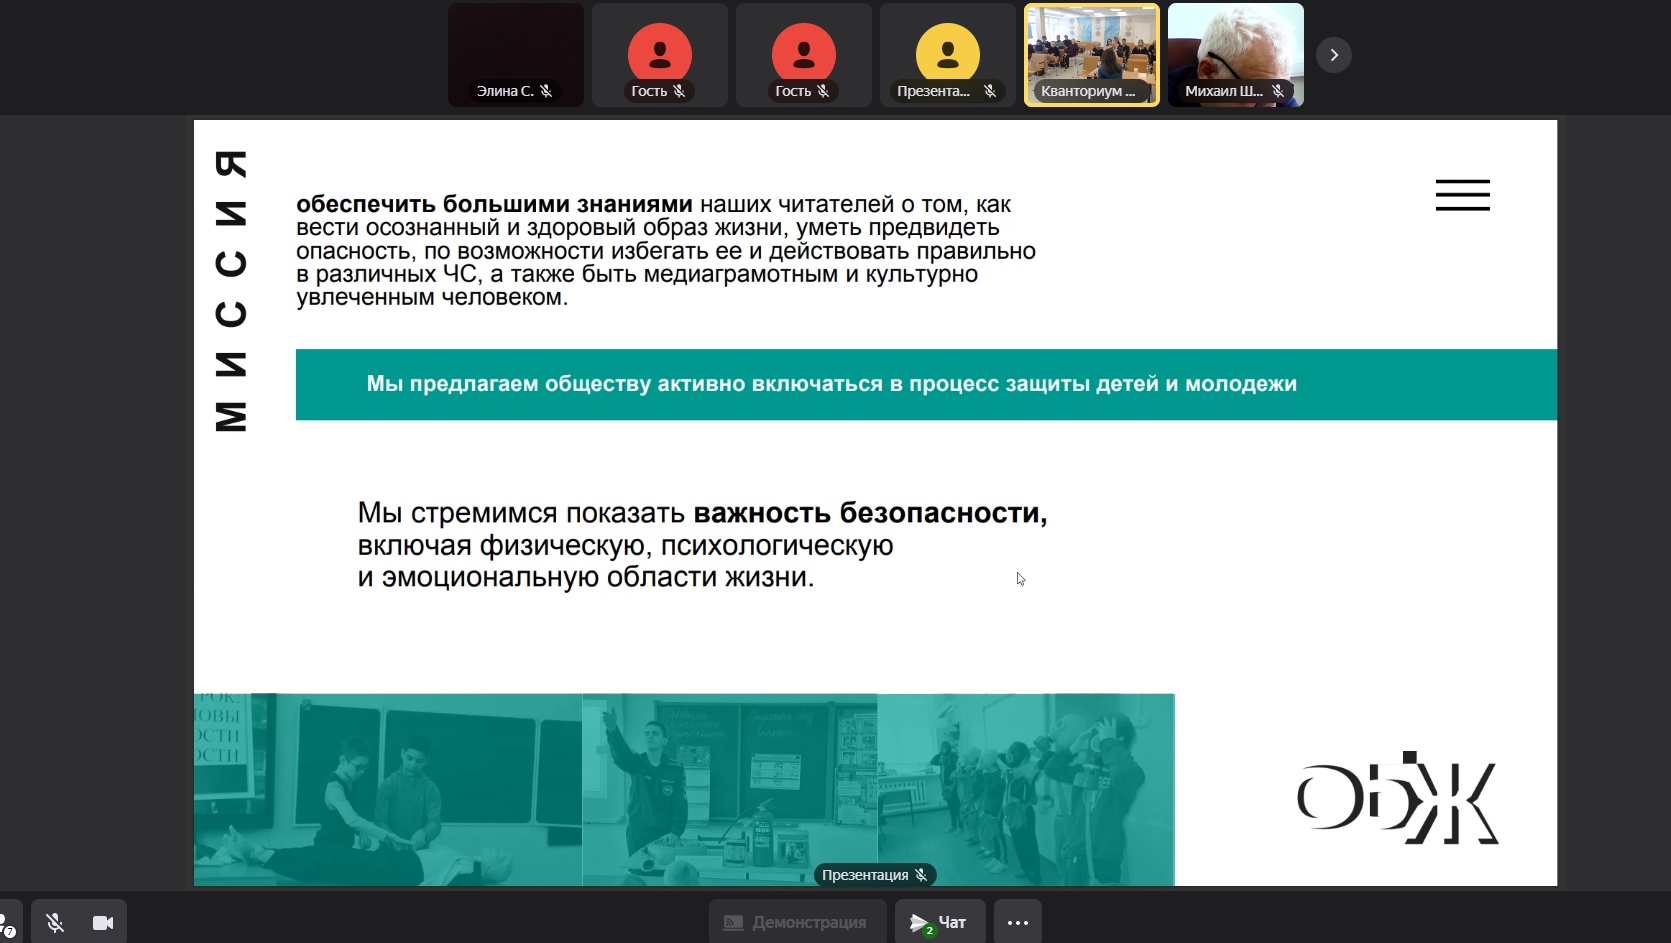
Task: Click the second Гость red avatar
Action: pyautogui.click(x=803, y=54)
